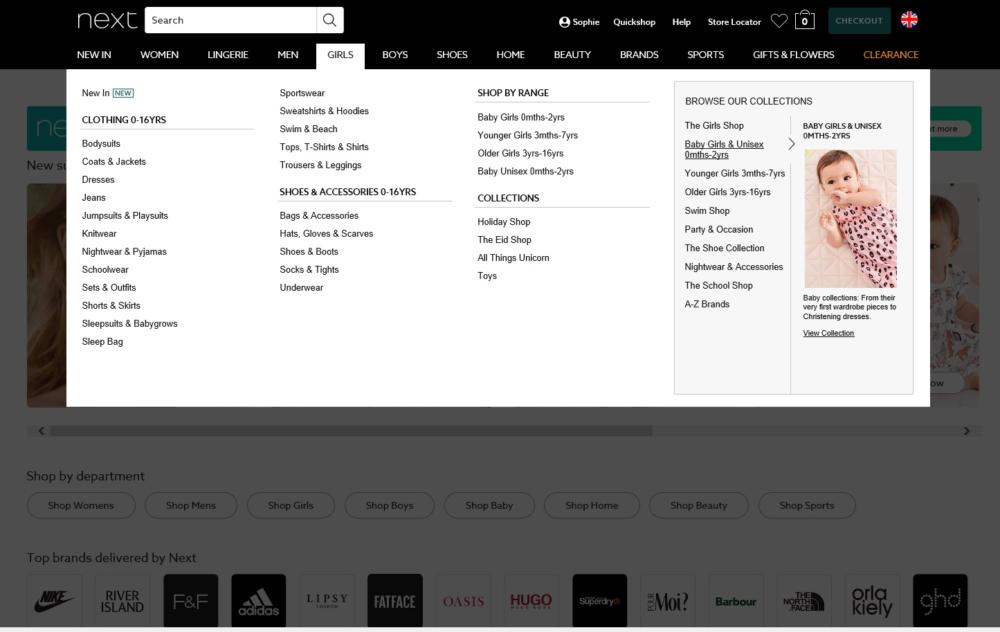This screenshot has height=632, width=1000.
Task: Click the search magnifying glass icon
Action: tap(329, 20)
